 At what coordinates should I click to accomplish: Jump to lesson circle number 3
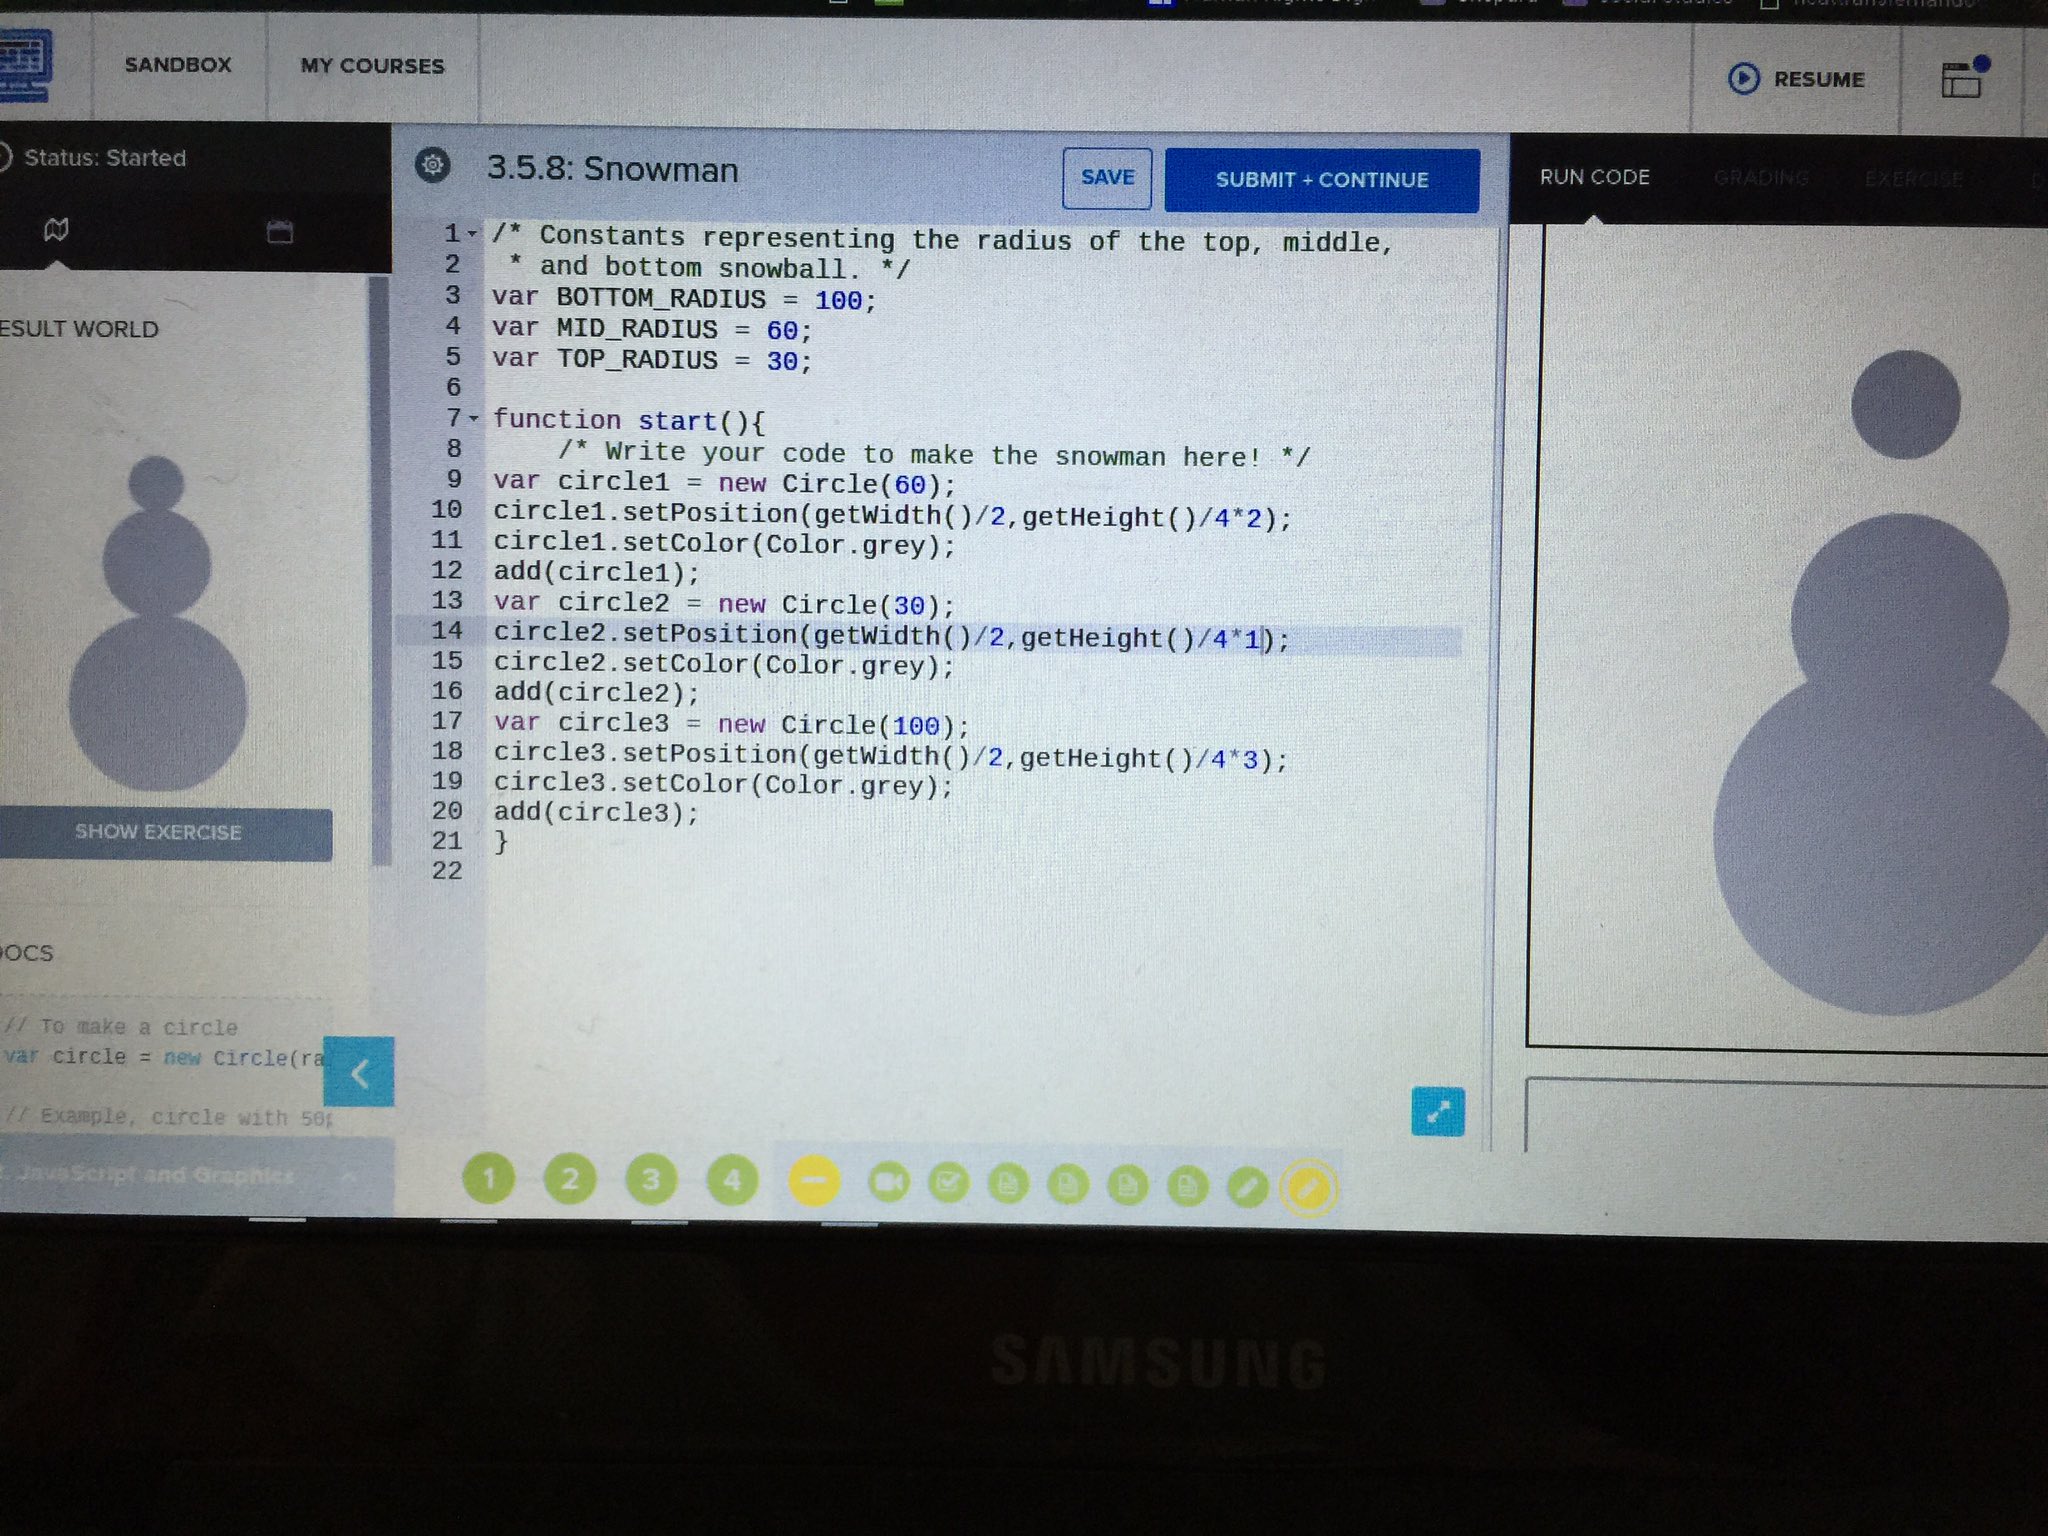pyautogui.click(x=651, y=1180)
